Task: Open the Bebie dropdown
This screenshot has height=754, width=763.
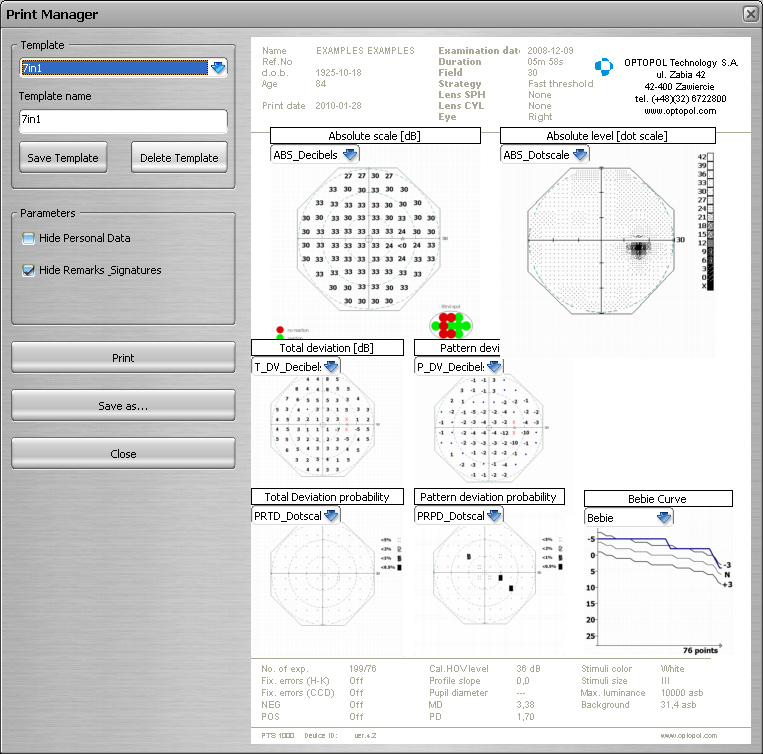Action: pos(664,517)
